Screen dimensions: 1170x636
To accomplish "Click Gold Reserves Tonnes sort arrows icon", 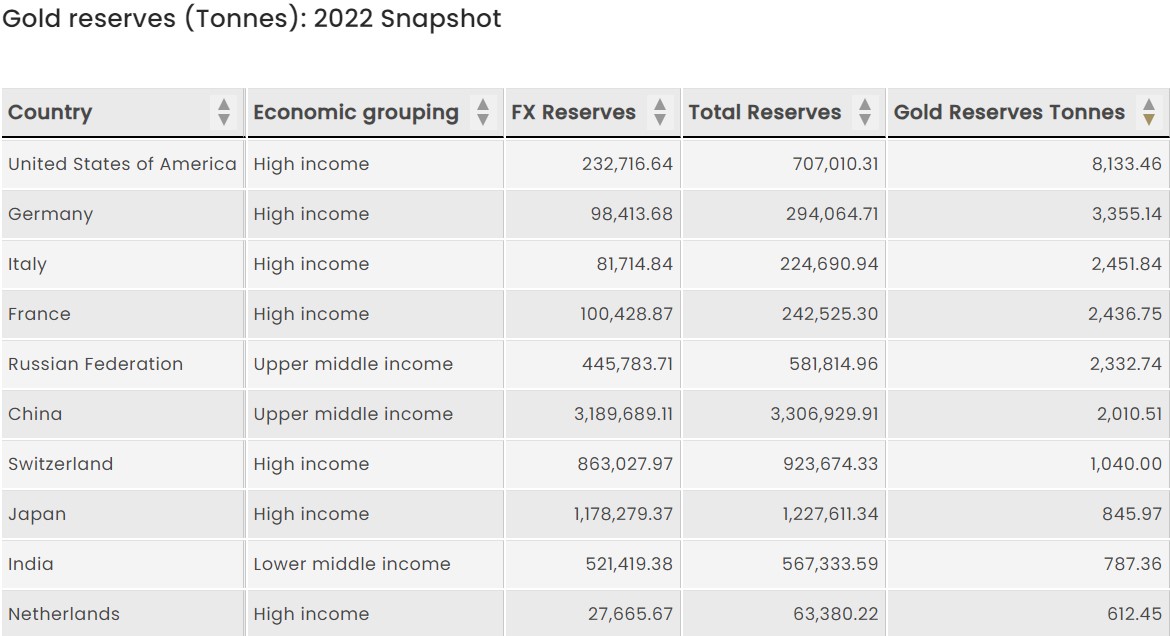I will tap(1149, 112).
